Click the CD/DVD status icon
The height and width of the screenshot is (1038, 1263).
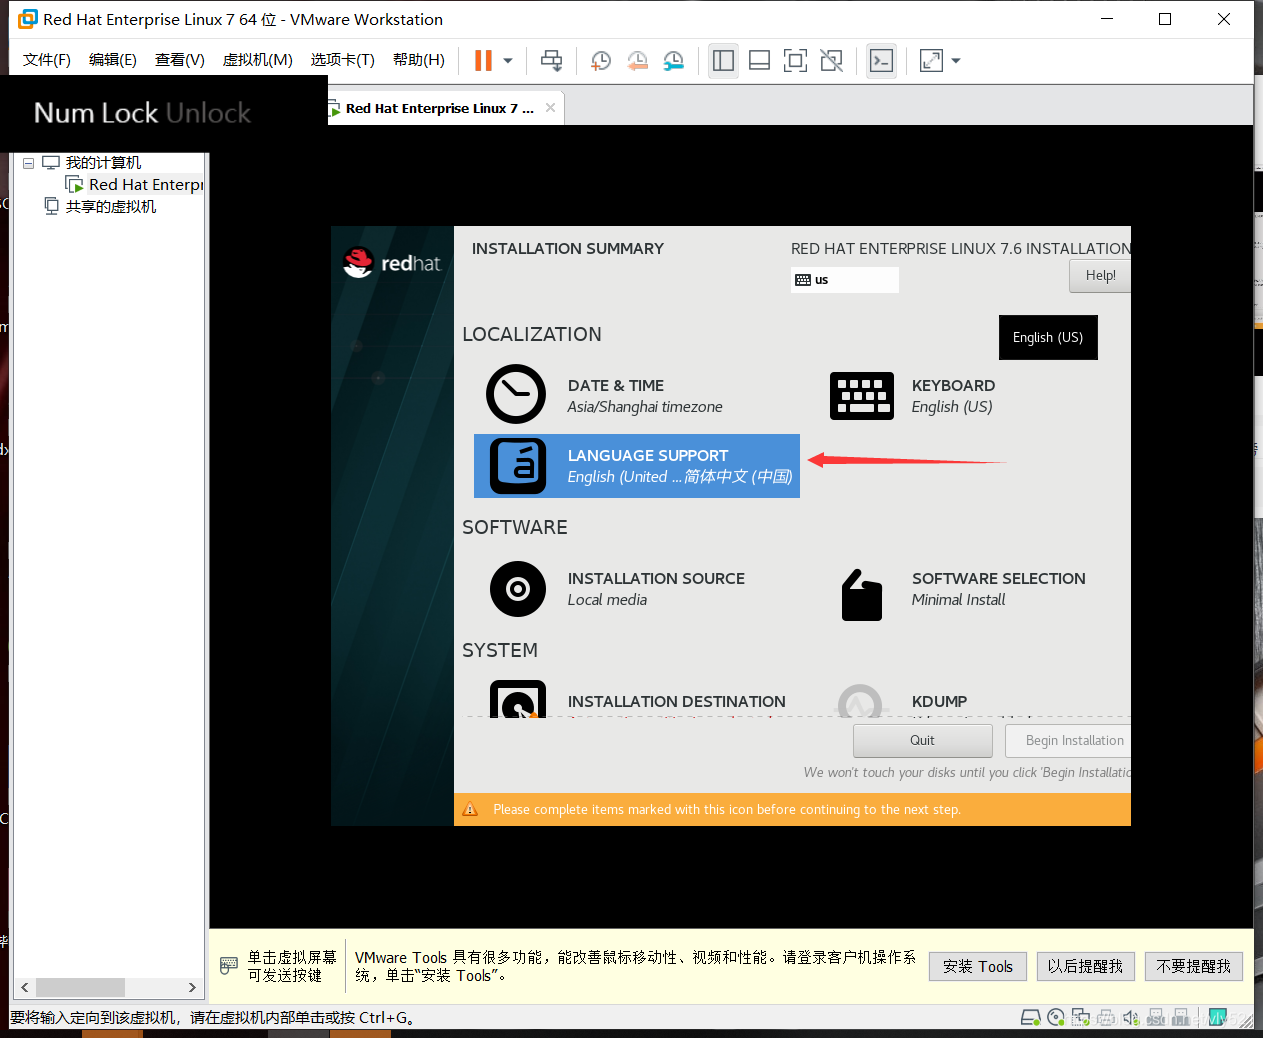coord(1056,1018)
